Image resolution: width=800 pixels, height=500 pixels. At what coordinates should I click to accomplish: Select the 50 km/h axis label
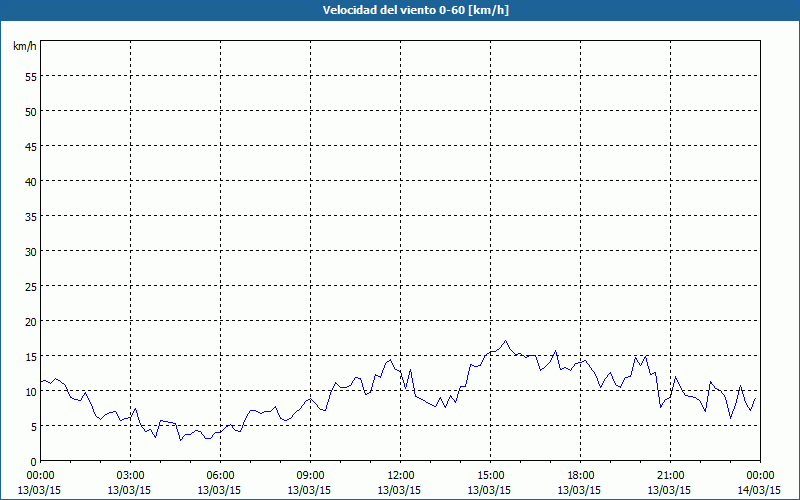tap(31, 112)
